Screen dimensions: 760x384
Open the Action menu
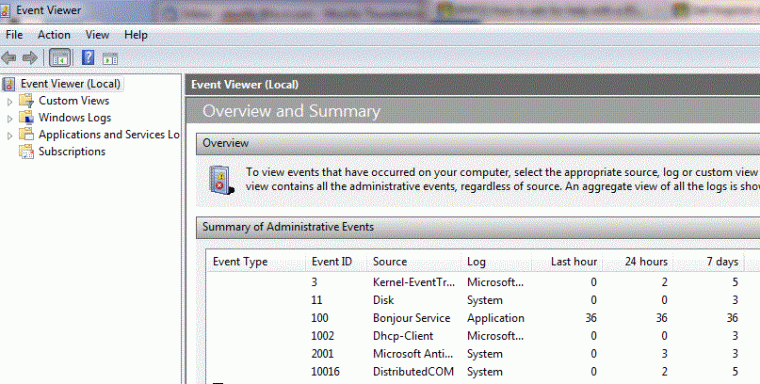click(54, 35)
